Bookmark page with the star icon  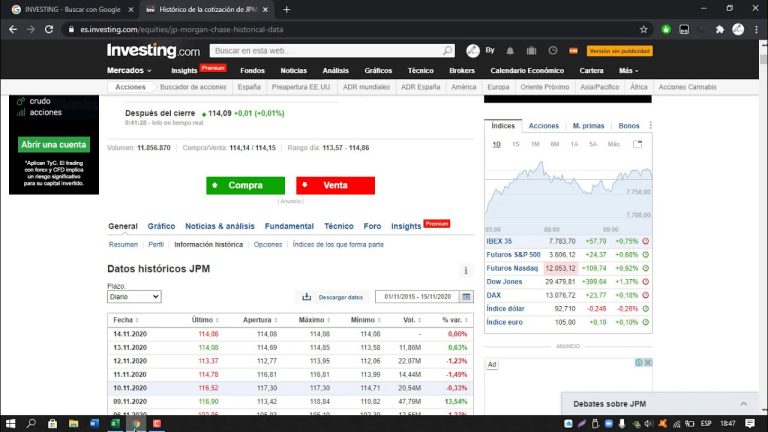[x=643, y=29]
